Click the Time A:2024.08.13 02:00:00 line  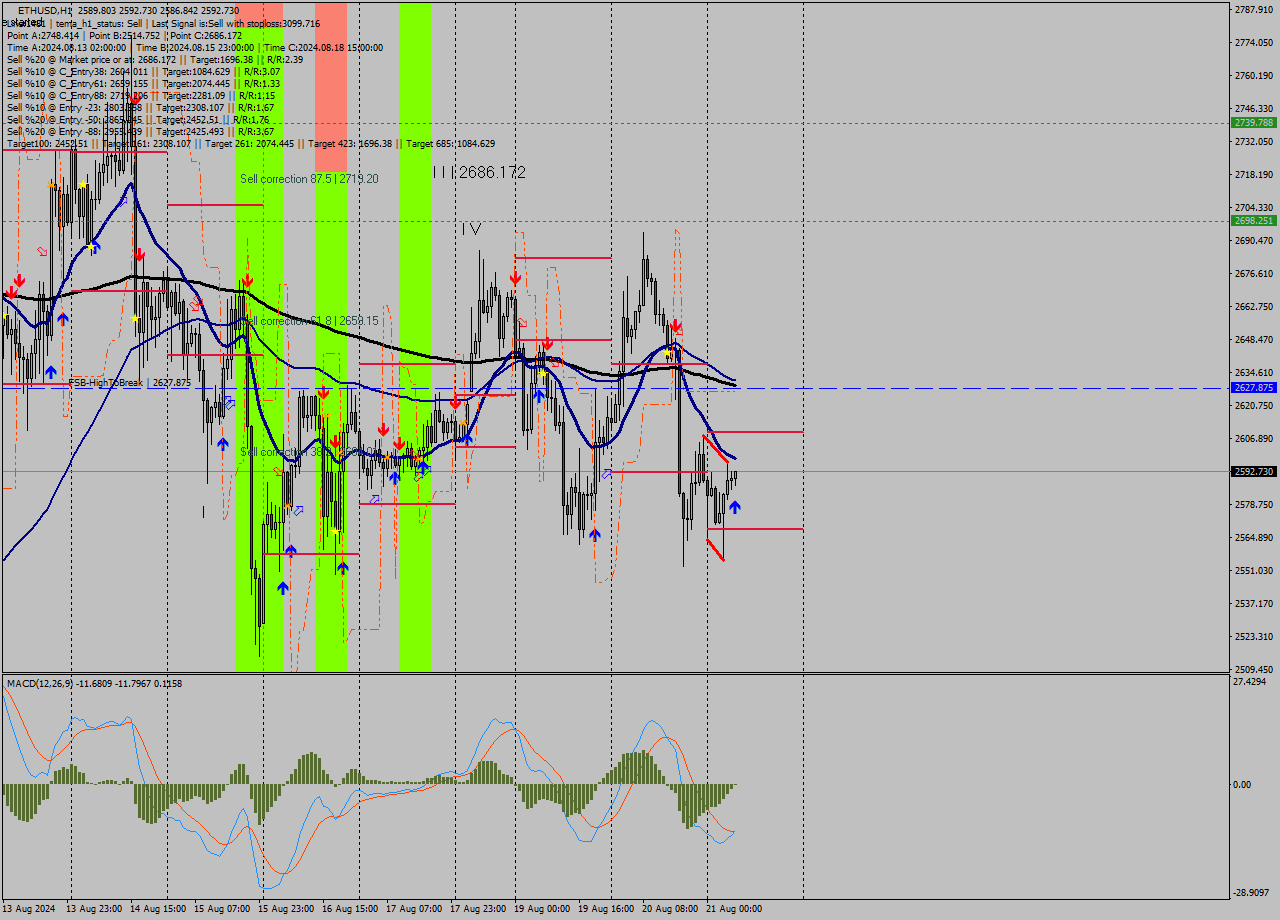click(x=194, y=47)
